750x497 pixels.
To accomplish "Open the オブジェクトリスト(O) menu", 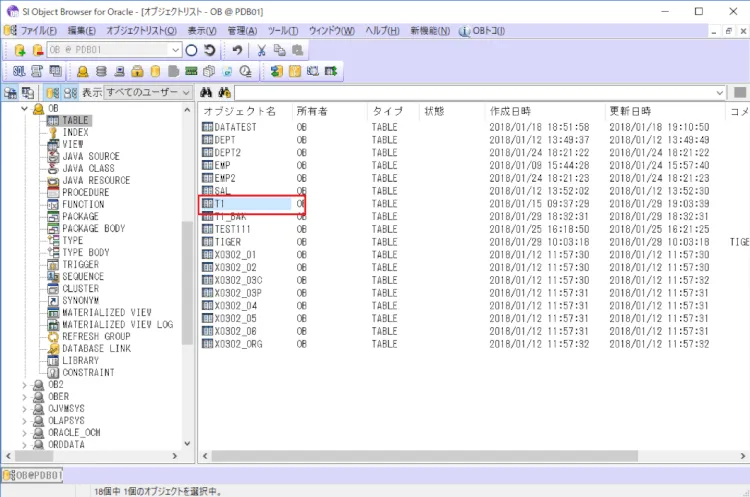I will point(142,31).
